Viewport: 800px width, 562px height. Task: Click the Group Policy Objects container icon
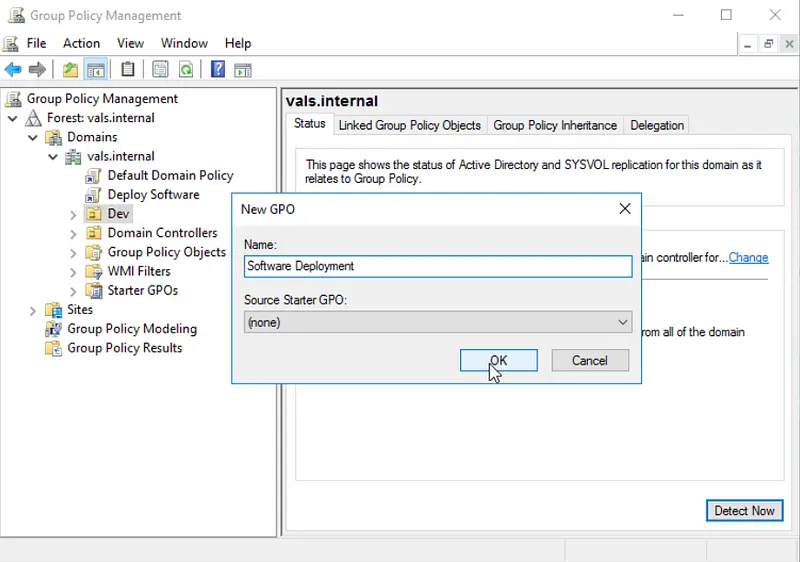point(93,252)
